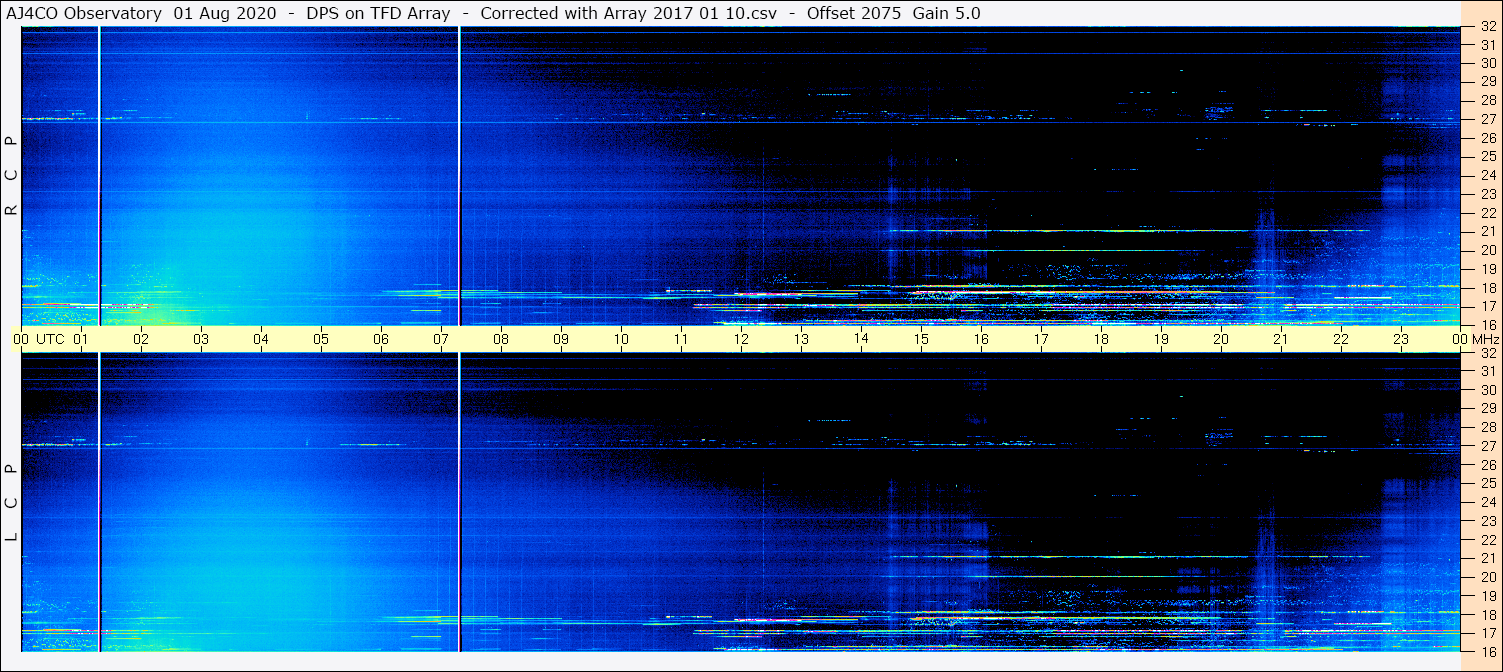
Task: Select the 18 hour mark on time axis
Action: click(1101, 339)
